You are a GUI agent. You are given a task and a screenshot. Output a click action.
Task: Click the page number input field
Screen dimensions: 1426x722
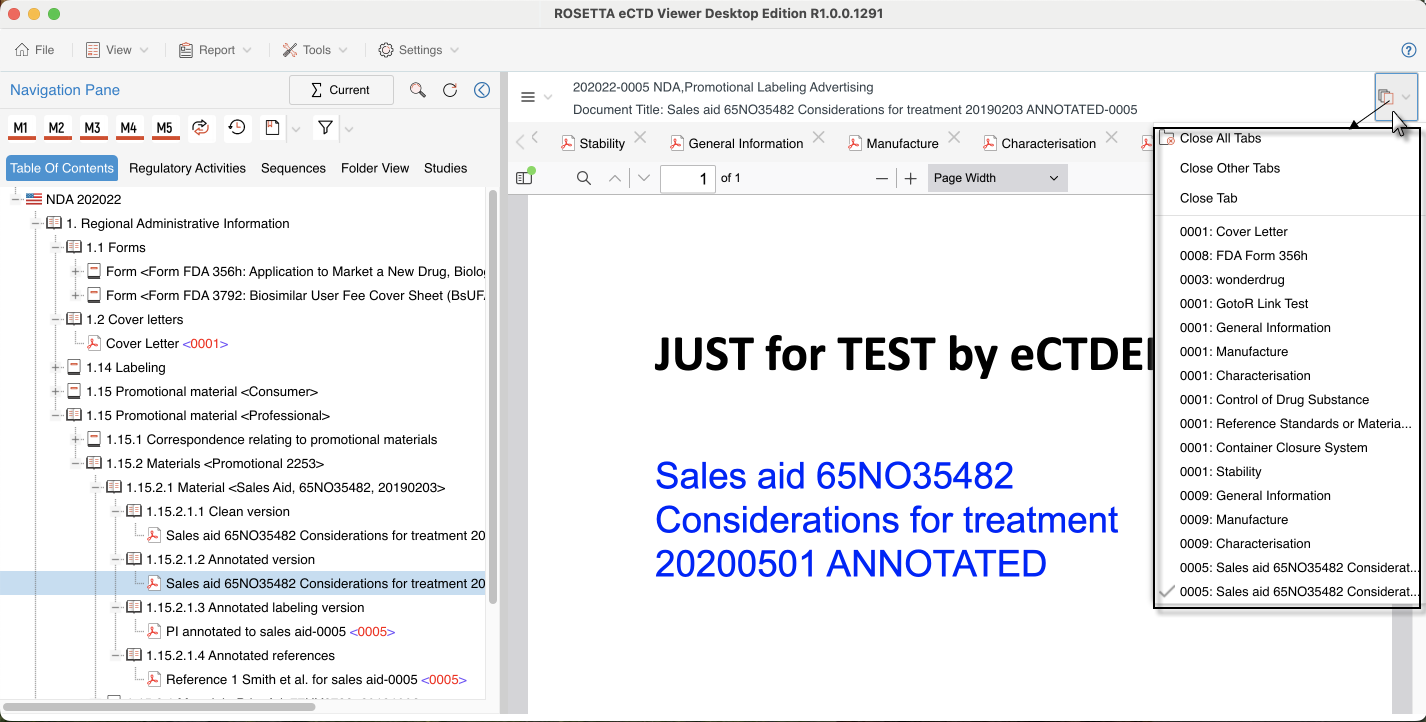[x=687, y=178]
